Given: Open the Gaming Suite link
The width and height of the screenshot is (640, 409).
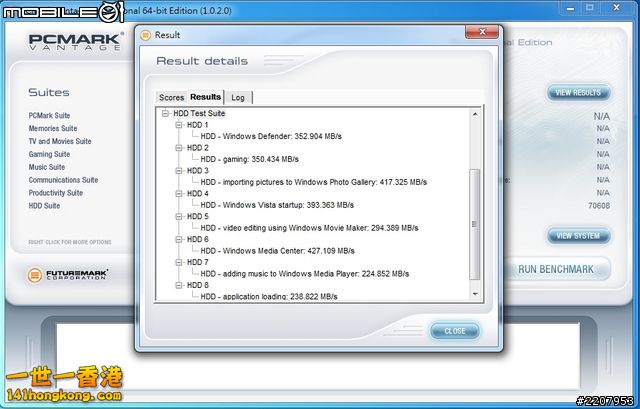Looking at the screenshot, I should (x=49, y=154).
